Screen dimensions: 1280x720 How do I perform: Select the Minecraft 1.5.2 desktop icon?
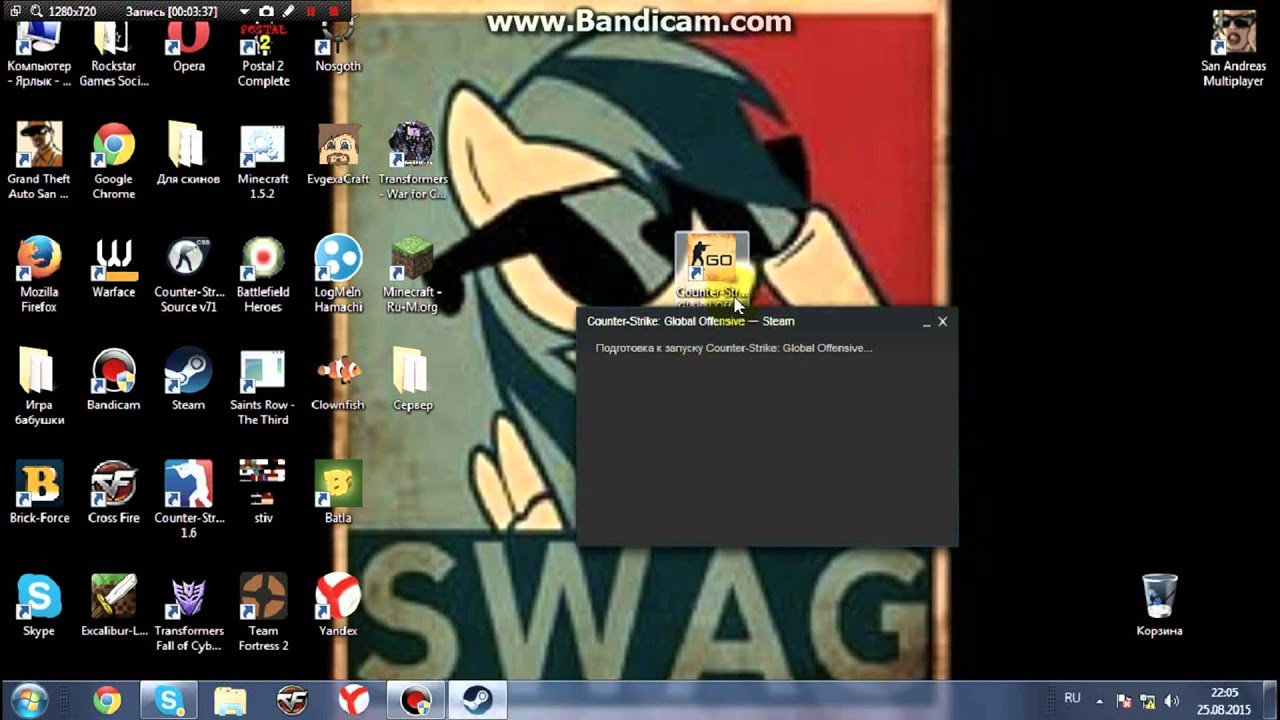click(x=263, y=161)
